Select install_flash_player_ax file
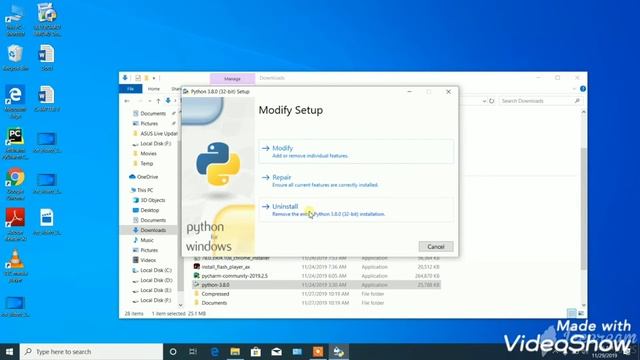This screenshot has height=360, width=640. (x=226, y=267)
